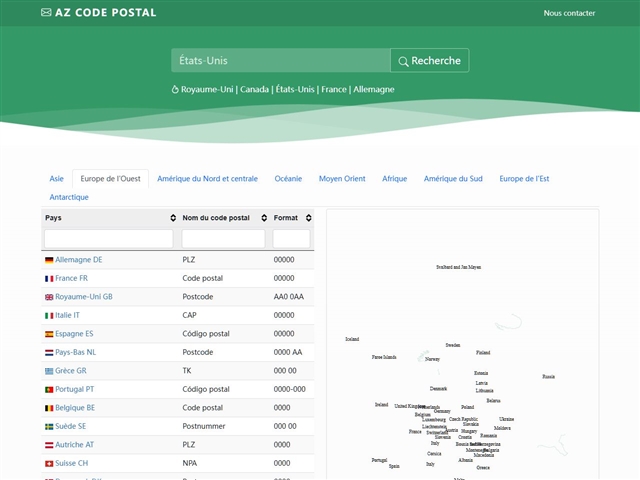Click the AZ Code Postal envelope logo icon
640x480 pixels.
pyautogui.click(x=46, y=13)
